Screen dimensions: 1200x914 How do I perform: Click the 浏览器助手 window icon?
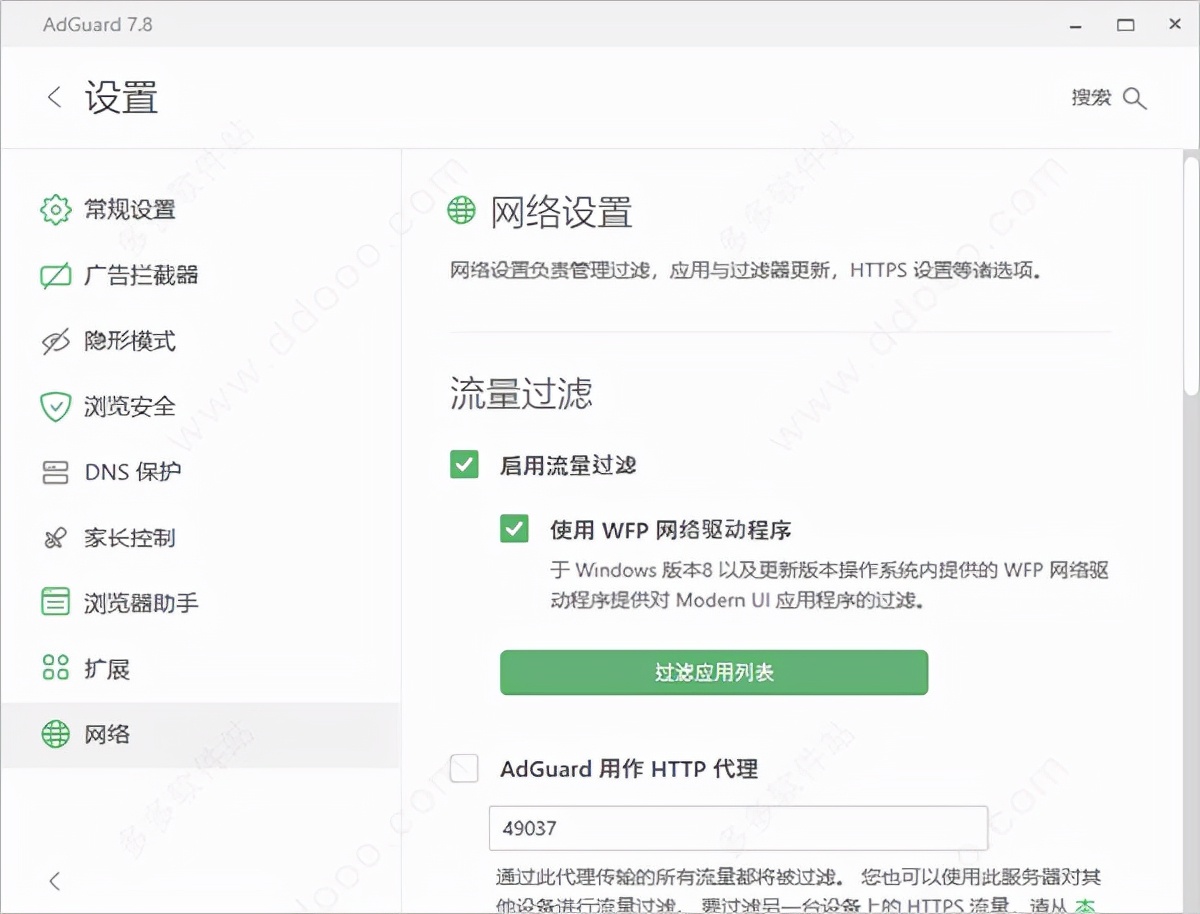(x=55, y=603)
